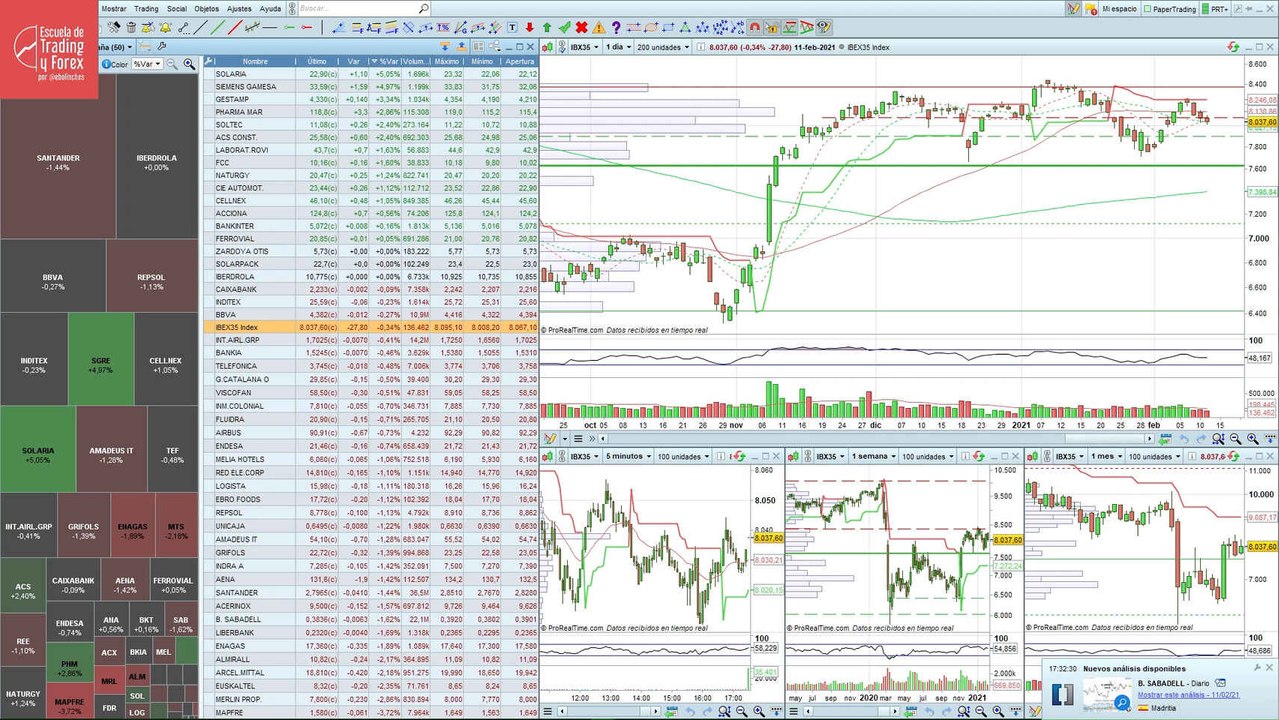
Task: Click zoom-in magnifier in heatmap panel
Action: click(189, 64)
